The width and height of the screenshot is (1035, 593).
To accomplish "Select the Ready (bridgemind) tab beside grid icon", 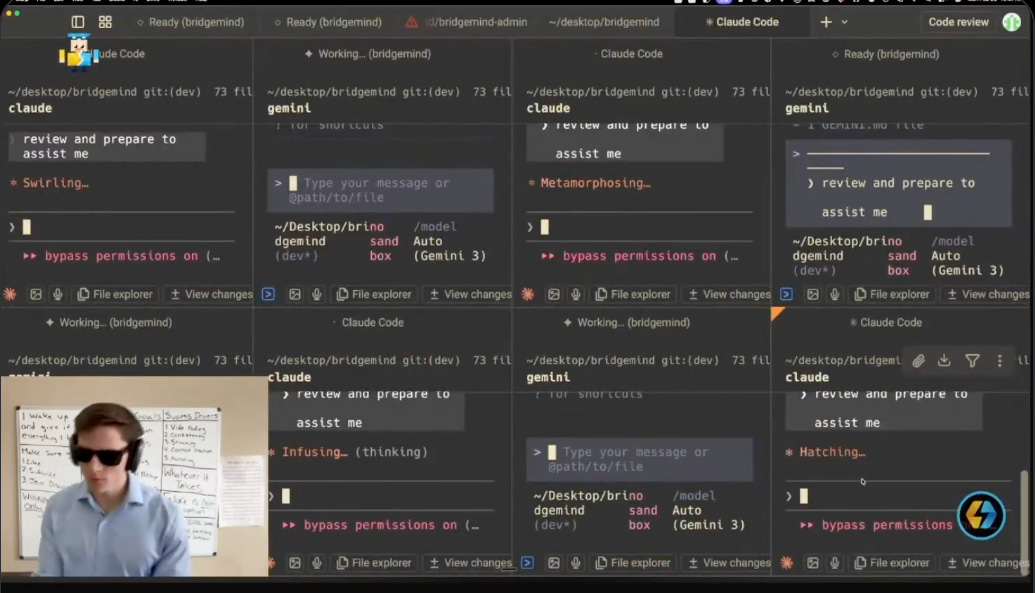I will [x=190, y=22].
